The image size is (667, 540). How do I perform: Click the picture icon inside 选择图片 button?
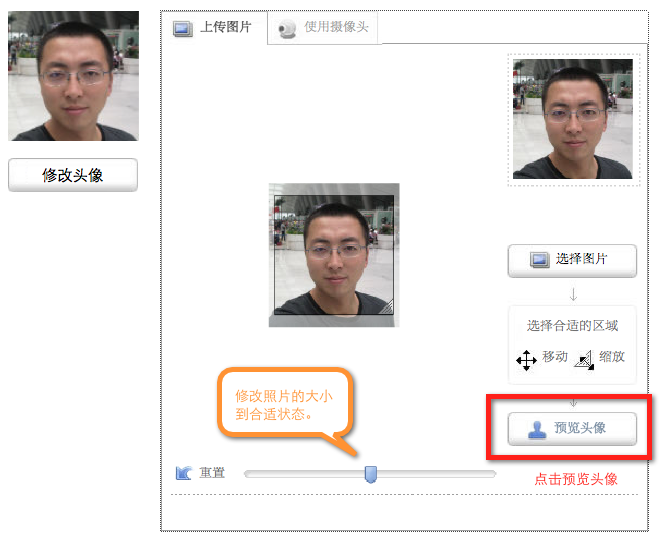pyautogui.click(x=539, y=259)
